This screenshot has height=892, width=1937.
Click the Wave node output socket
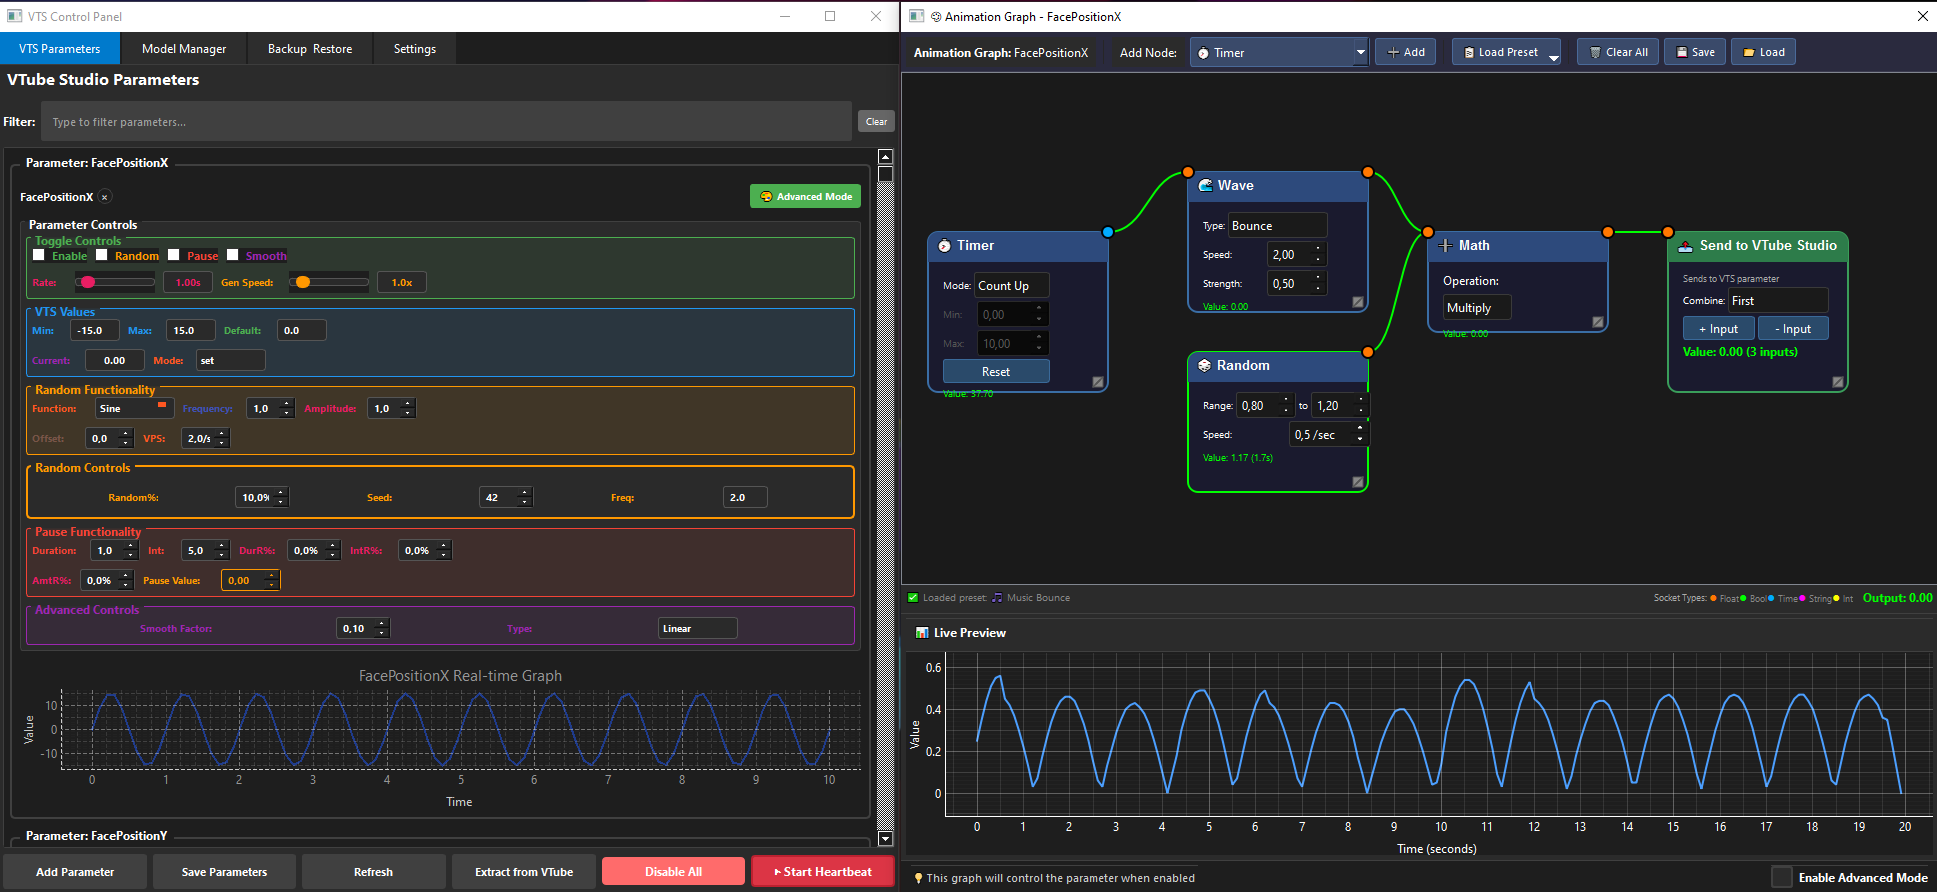coord(1368,172)
